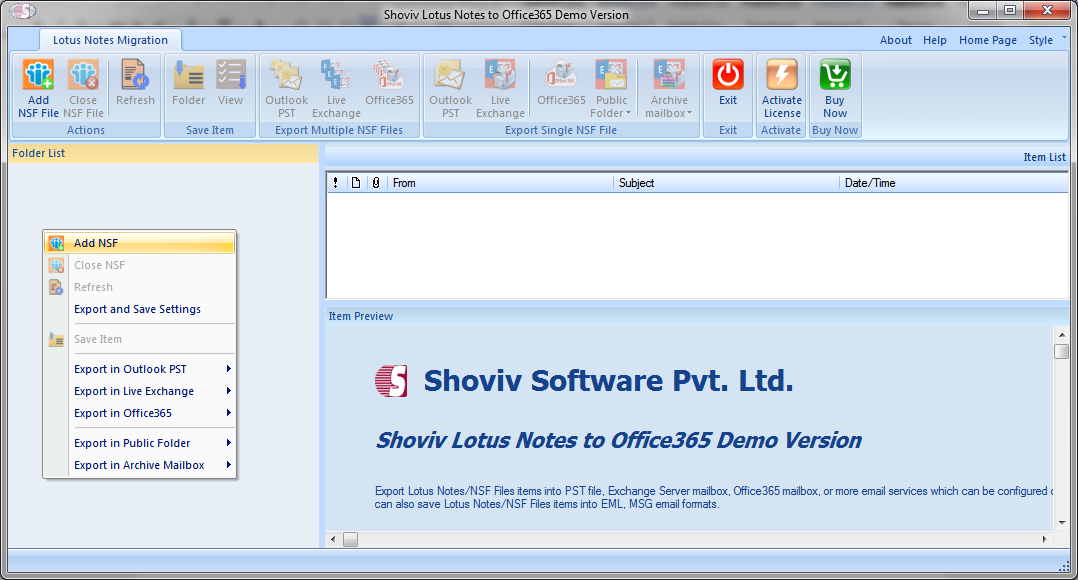Click the preview vertical scrollbar up arrow
The height and width of the screenshot is (580, 1078).
[x=1062, y=335]
